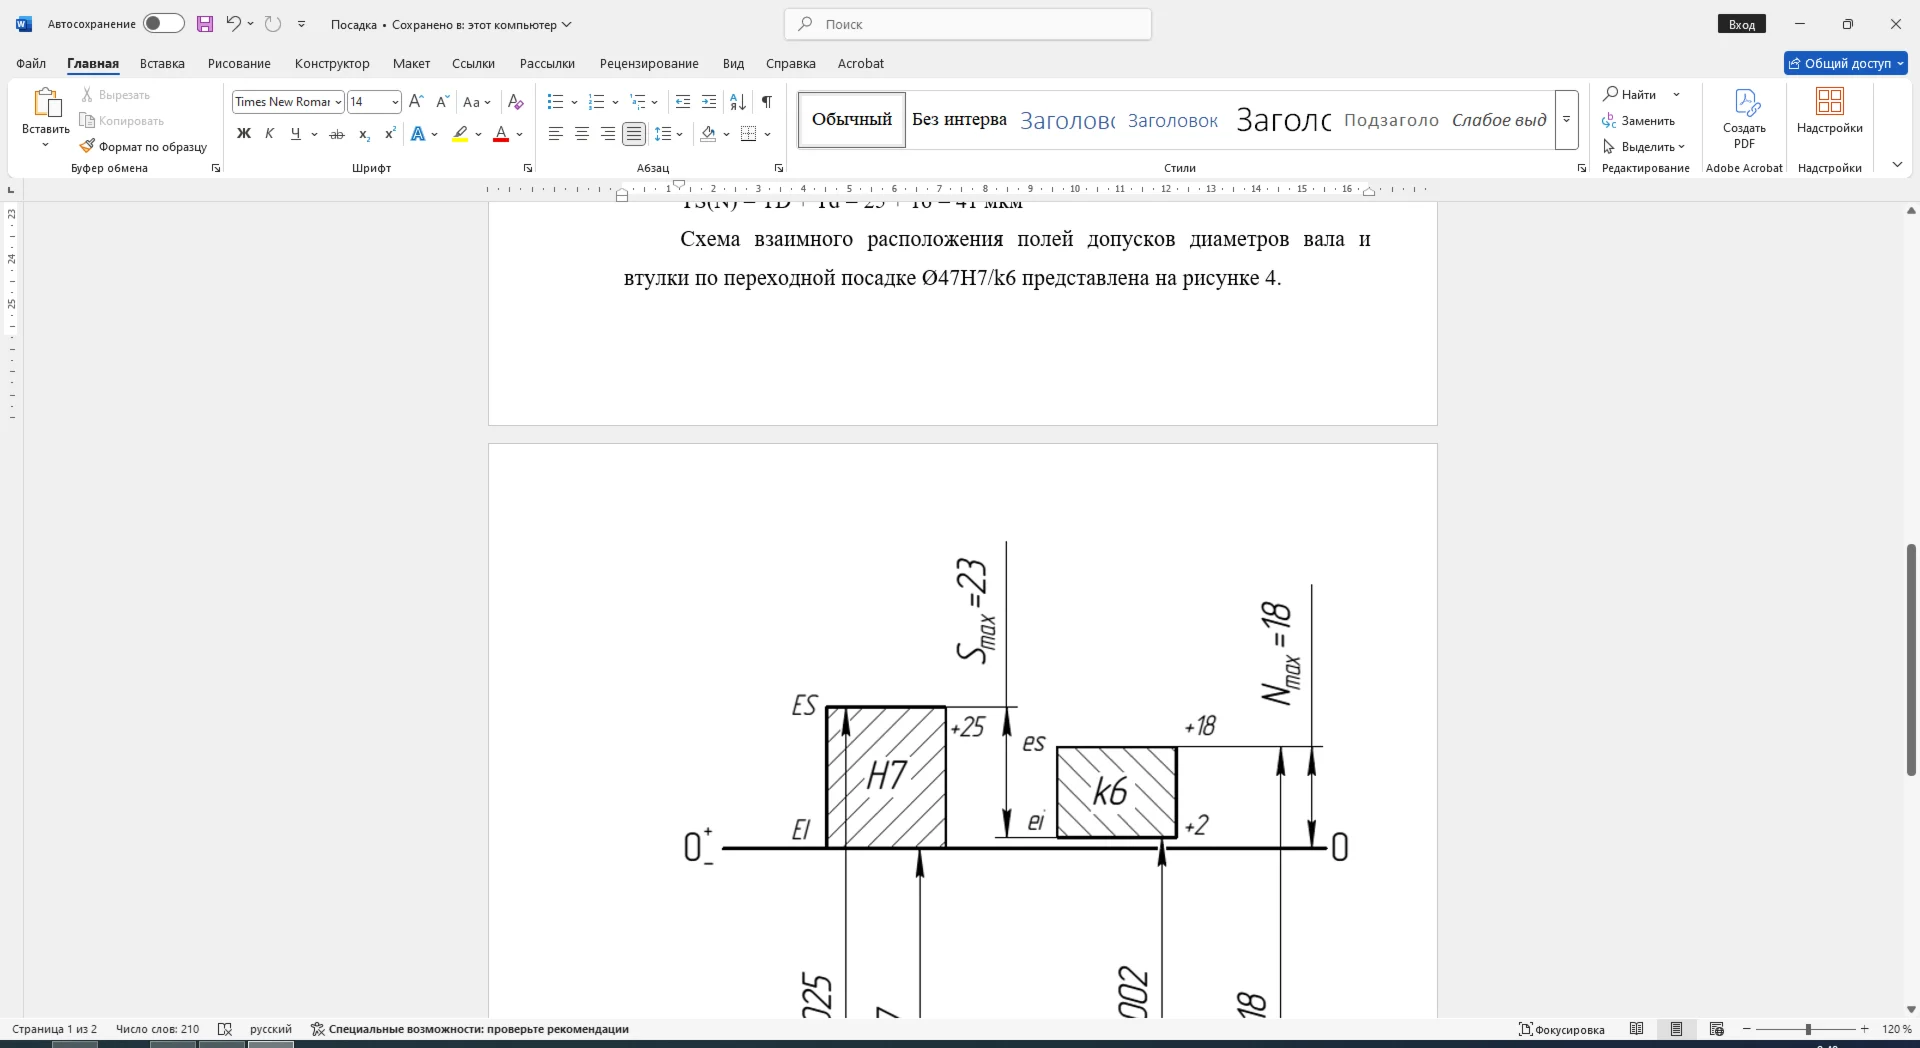Screen dimensions: 1920x1048
Task: Click the Заменить button
Action: click(1639, 121)
